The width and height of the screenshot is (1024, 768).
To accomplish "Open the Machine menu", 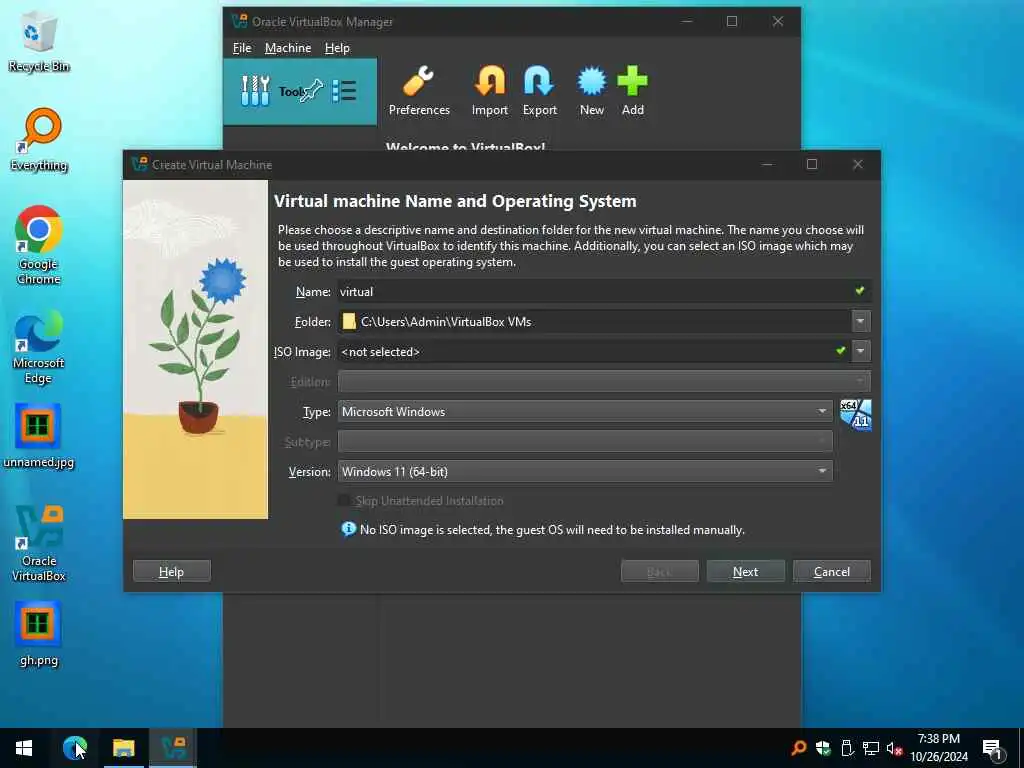I will click(288, 48).
